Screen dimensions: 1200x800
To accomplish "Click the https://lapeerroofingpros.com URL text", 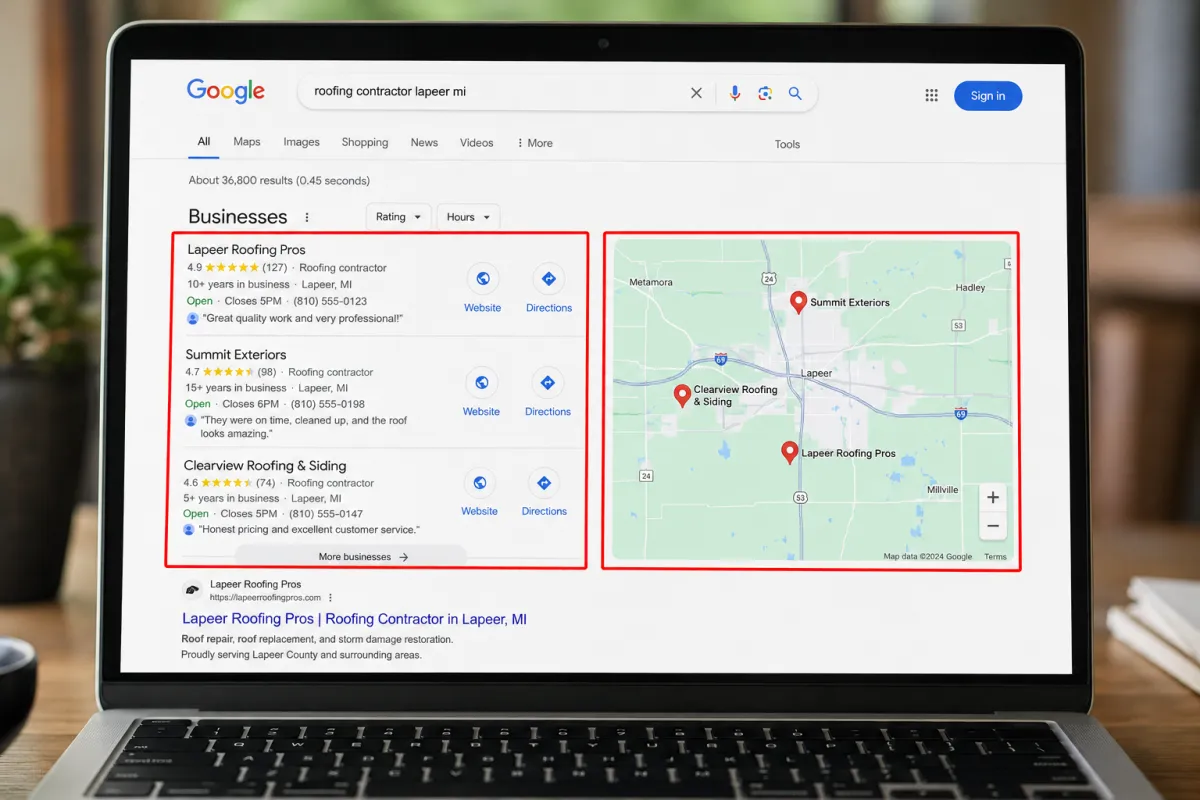I will (x=265, y=598).
